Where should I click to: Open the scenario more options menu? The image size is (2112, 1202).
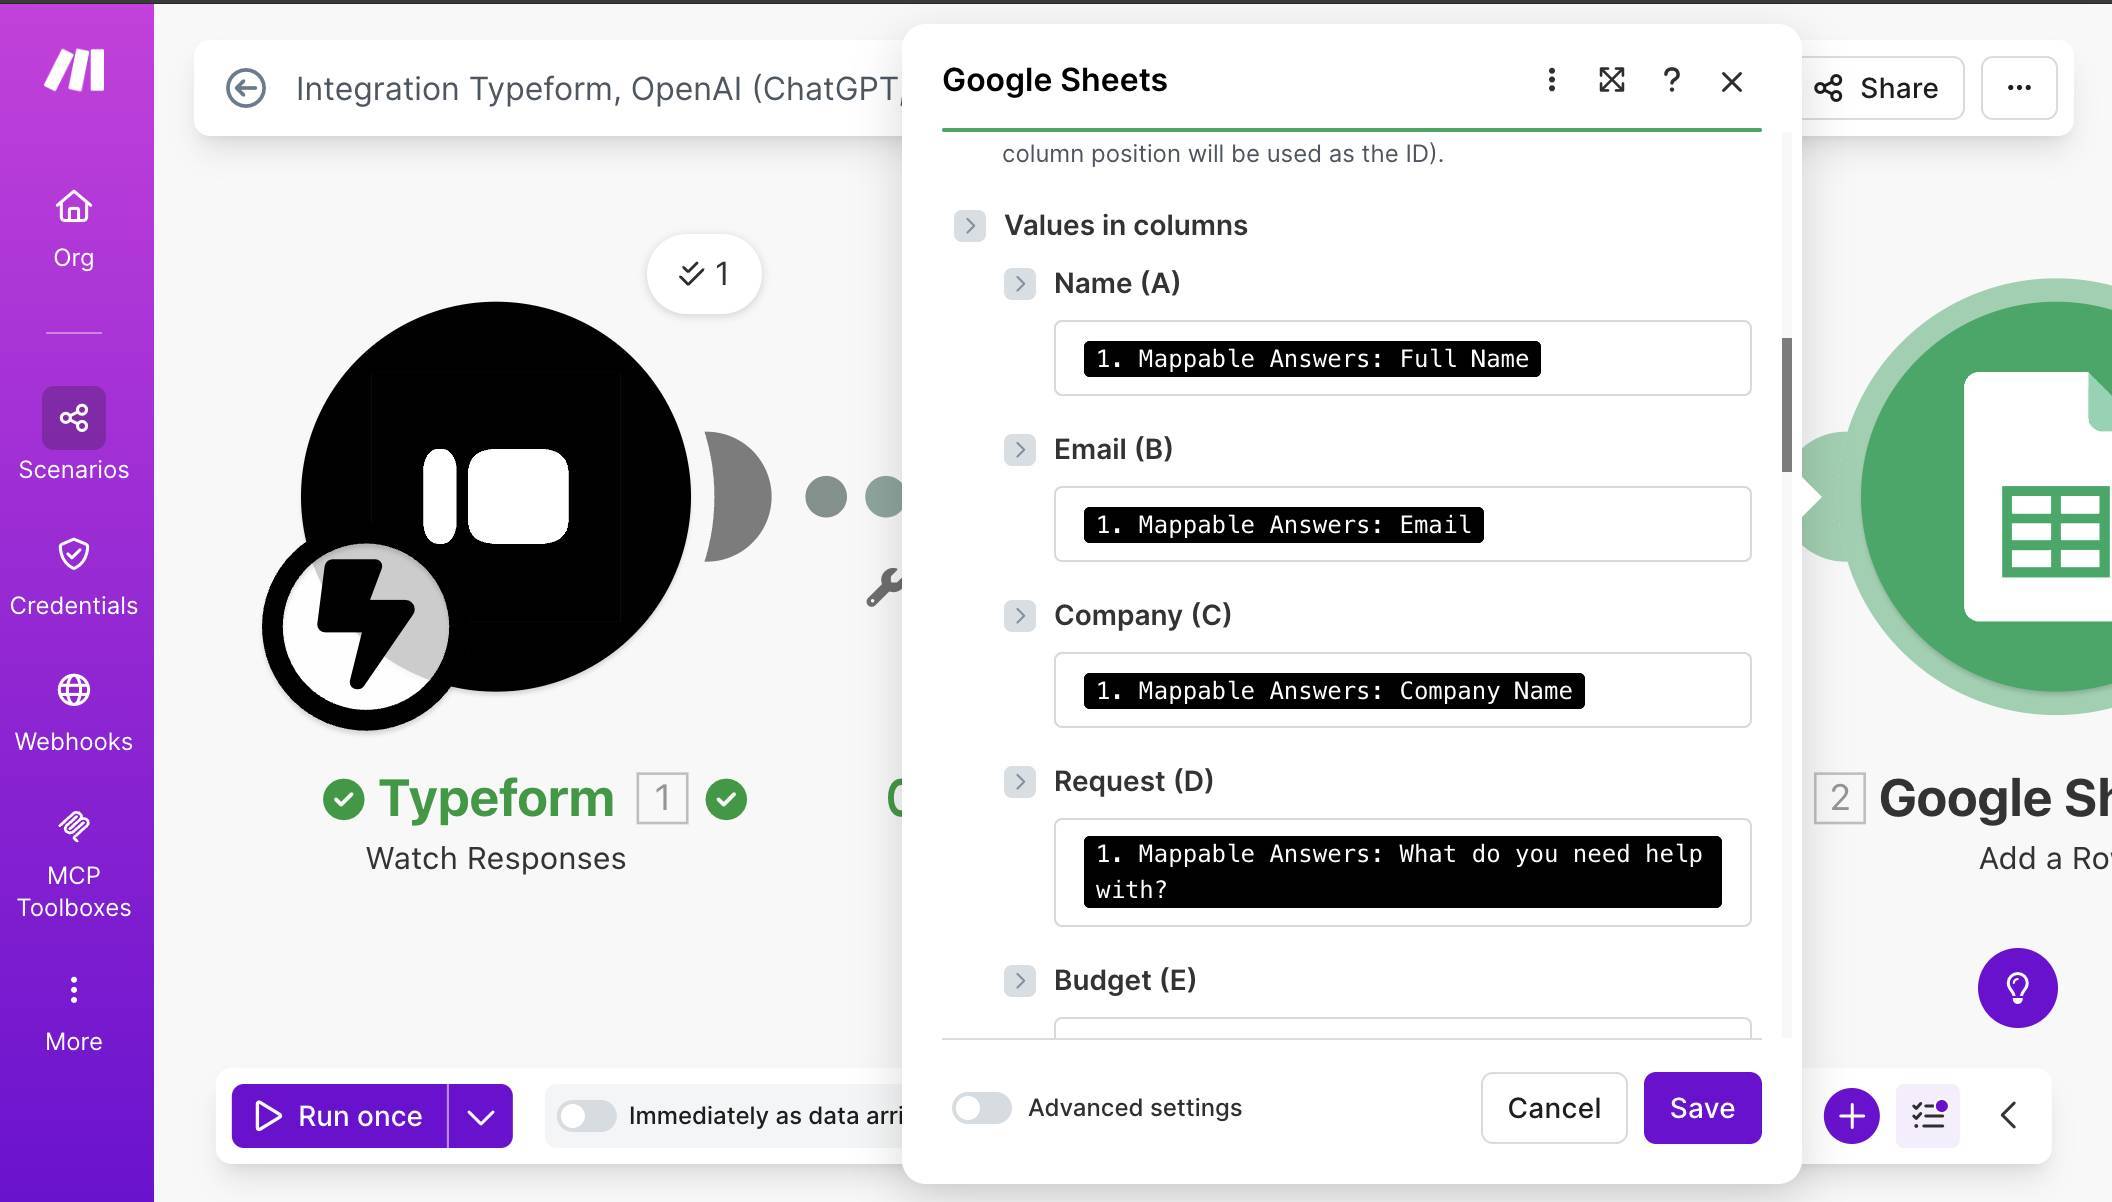click(x=2019, y=88)
